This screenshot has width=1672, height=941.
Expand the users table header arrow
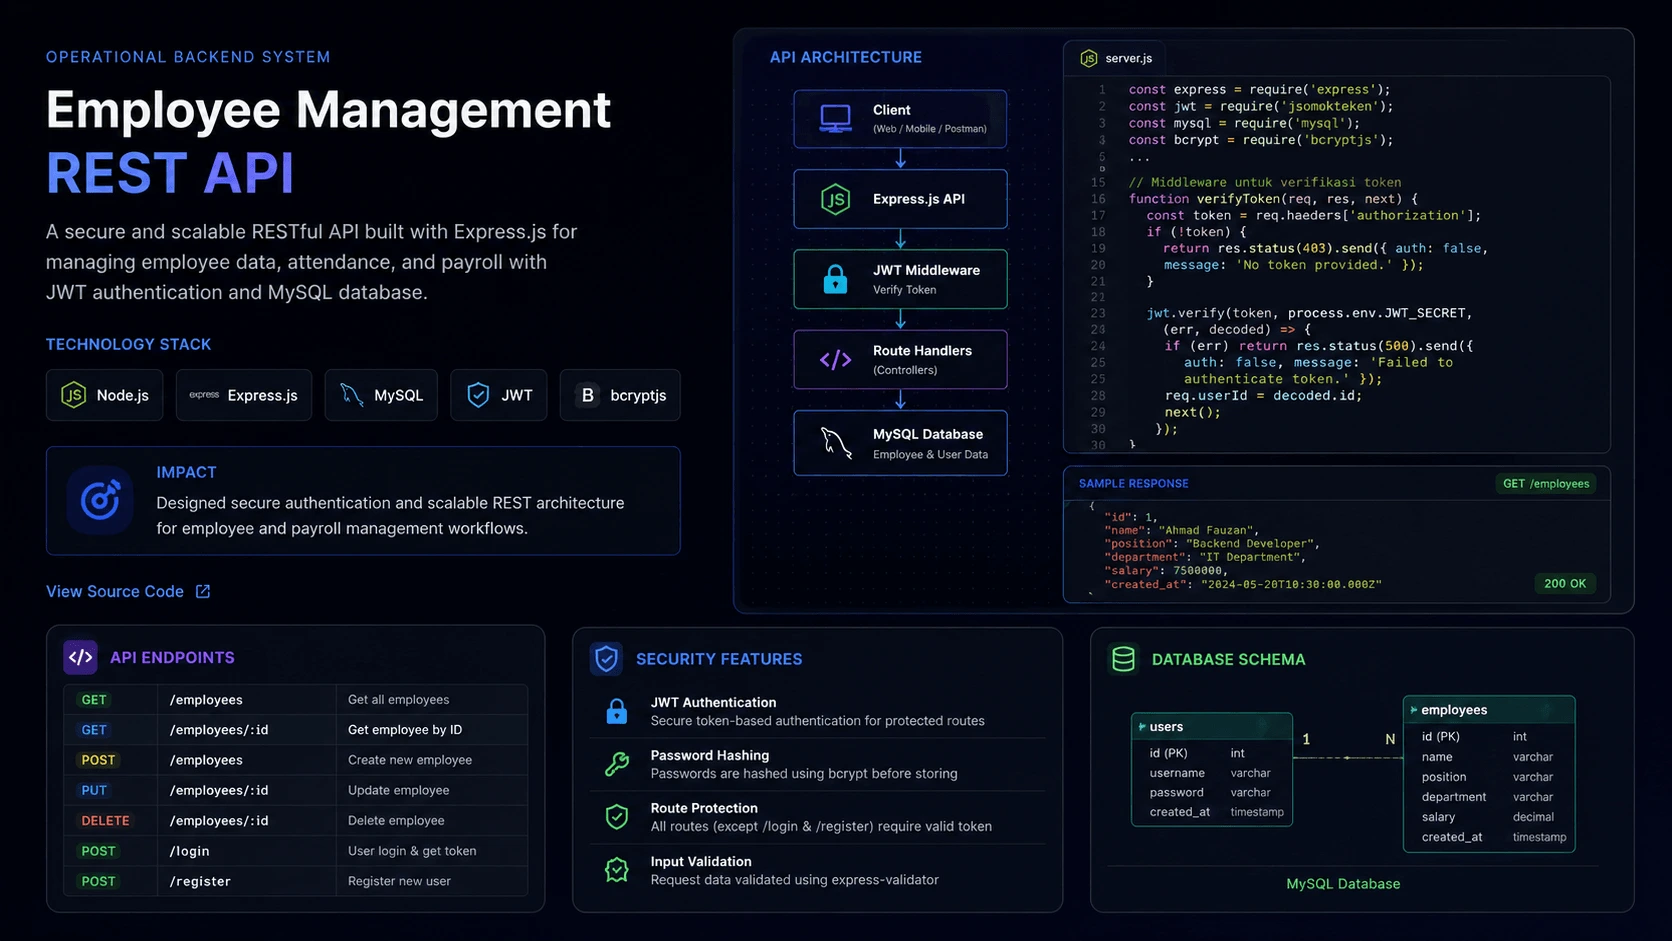[x=1142, y=727]
